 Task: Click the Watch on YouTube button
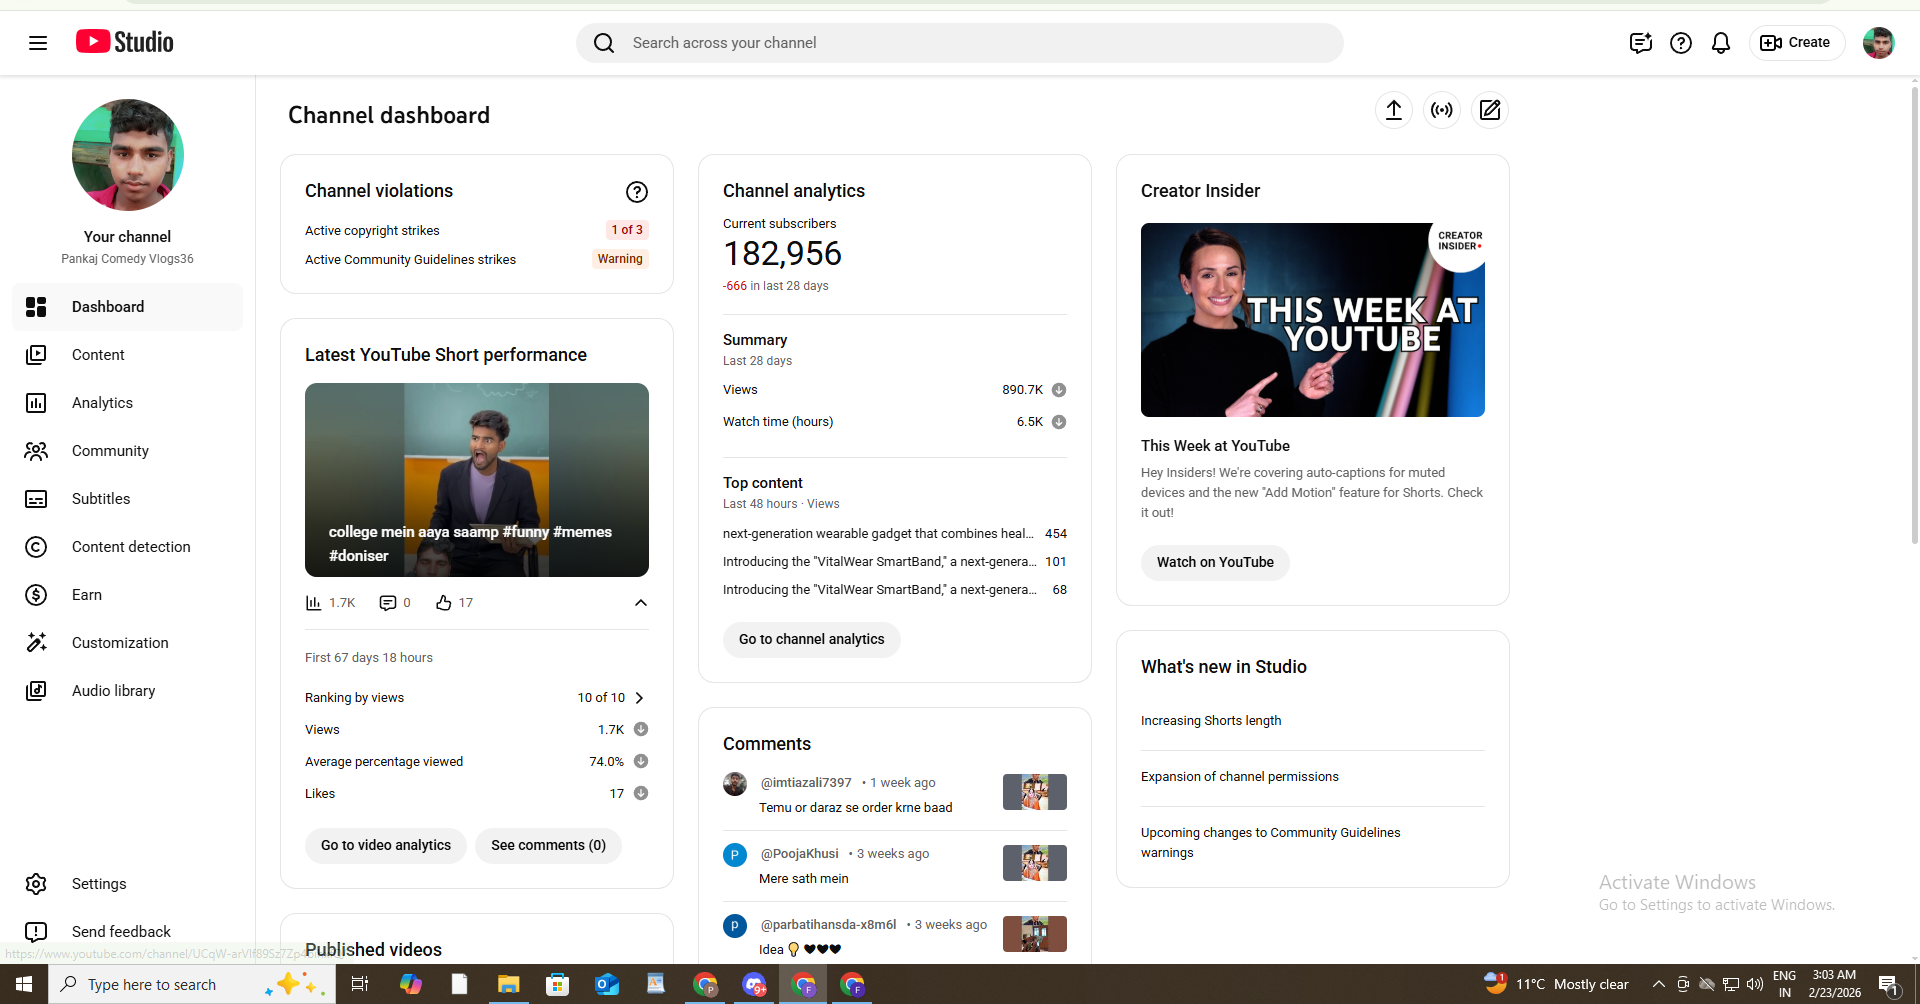pyautogui.click(x=1214, y=562)
